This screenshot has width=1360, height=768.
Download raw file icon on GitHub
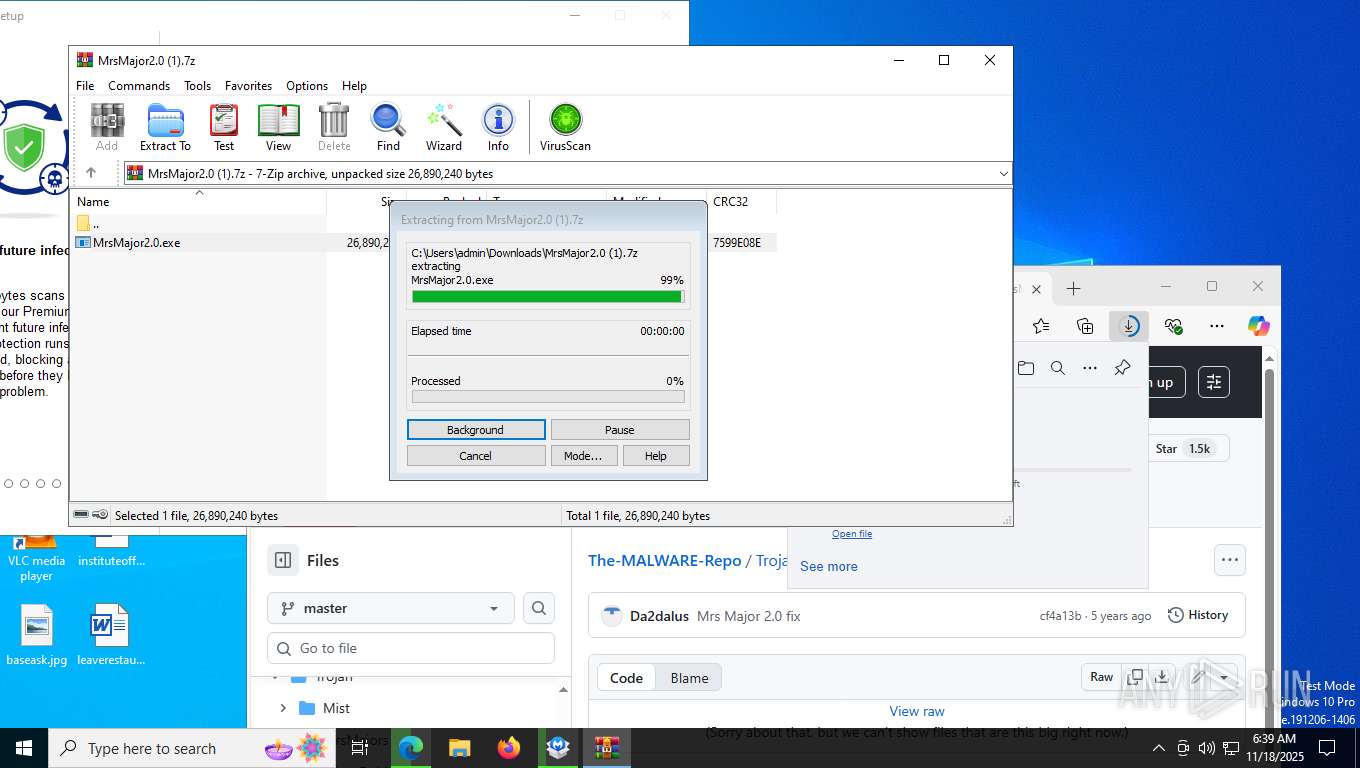point(1161,677)
